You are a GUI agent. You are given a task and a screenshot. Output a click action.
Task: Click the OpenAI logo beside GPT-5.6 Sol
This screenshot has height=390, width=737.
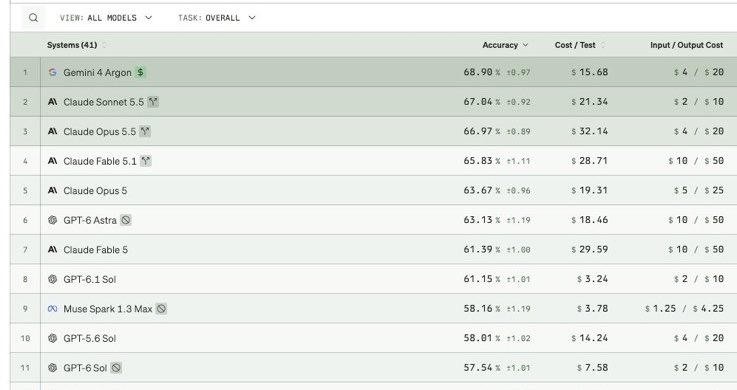coord(53,338)
